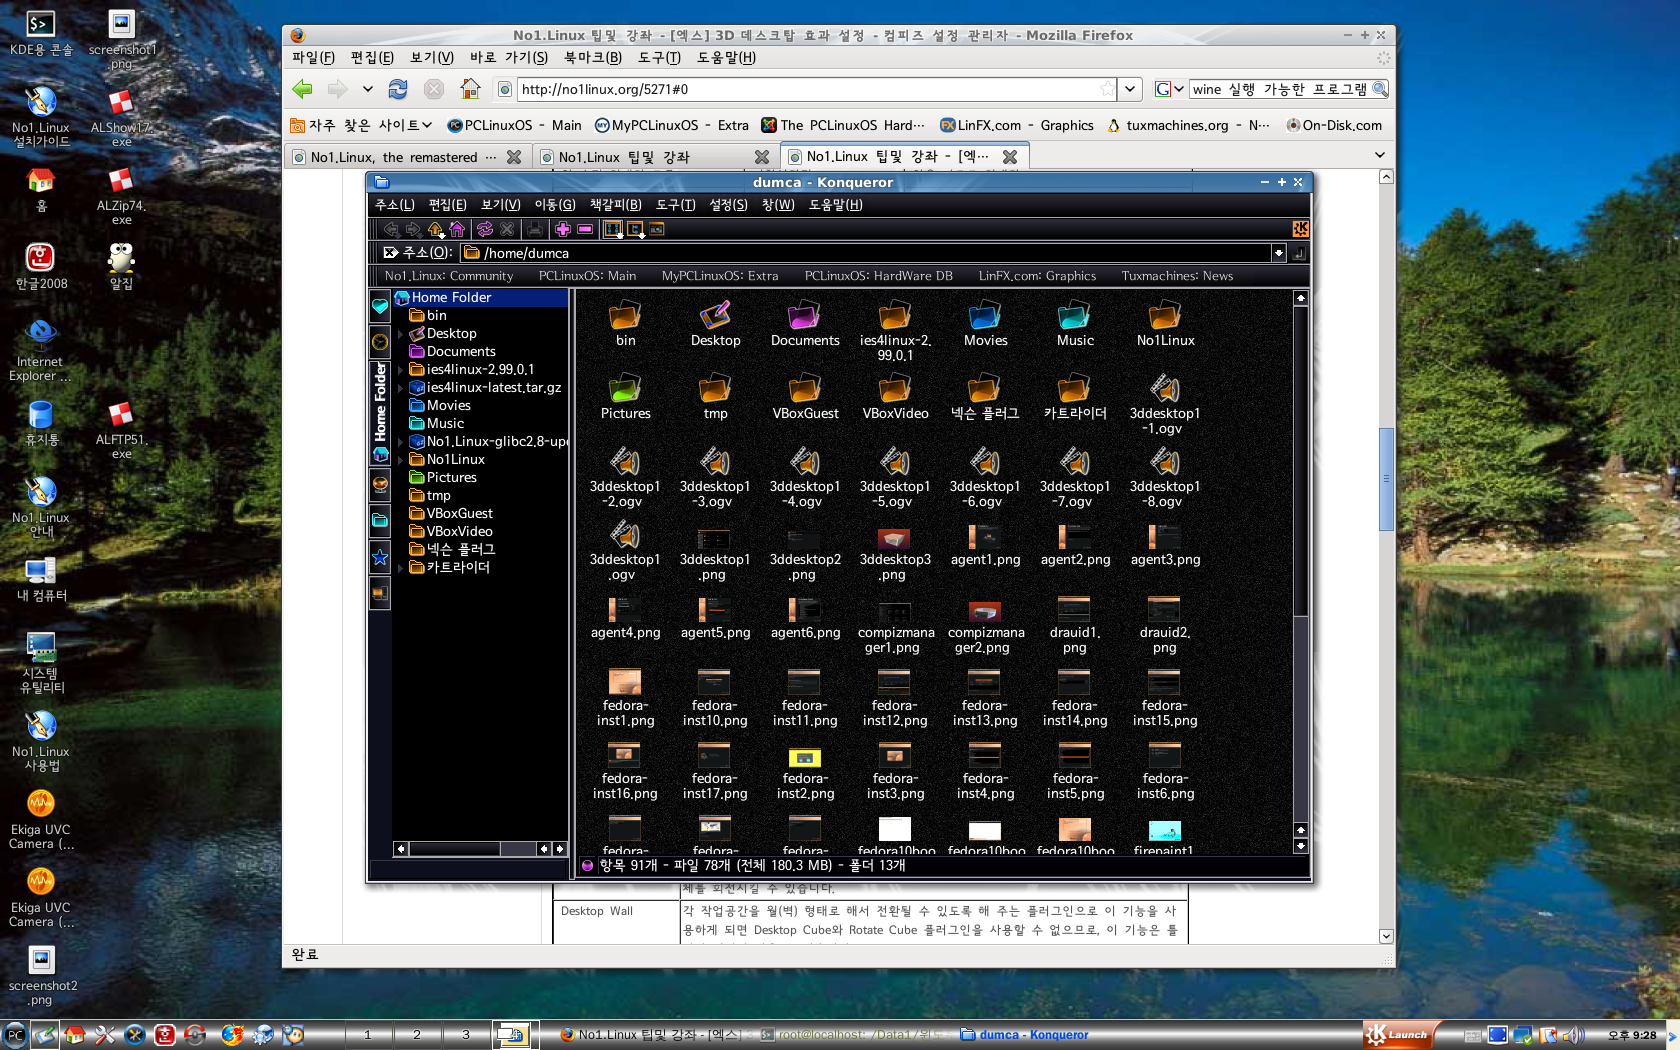Open the Documents folder icon in file view

click(805, 325)
